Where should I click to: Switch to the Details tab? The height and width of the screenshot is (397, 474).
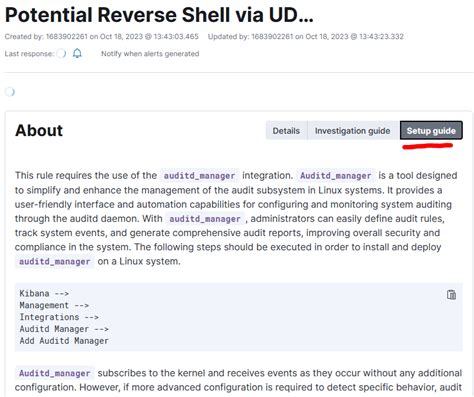(286, 131)
